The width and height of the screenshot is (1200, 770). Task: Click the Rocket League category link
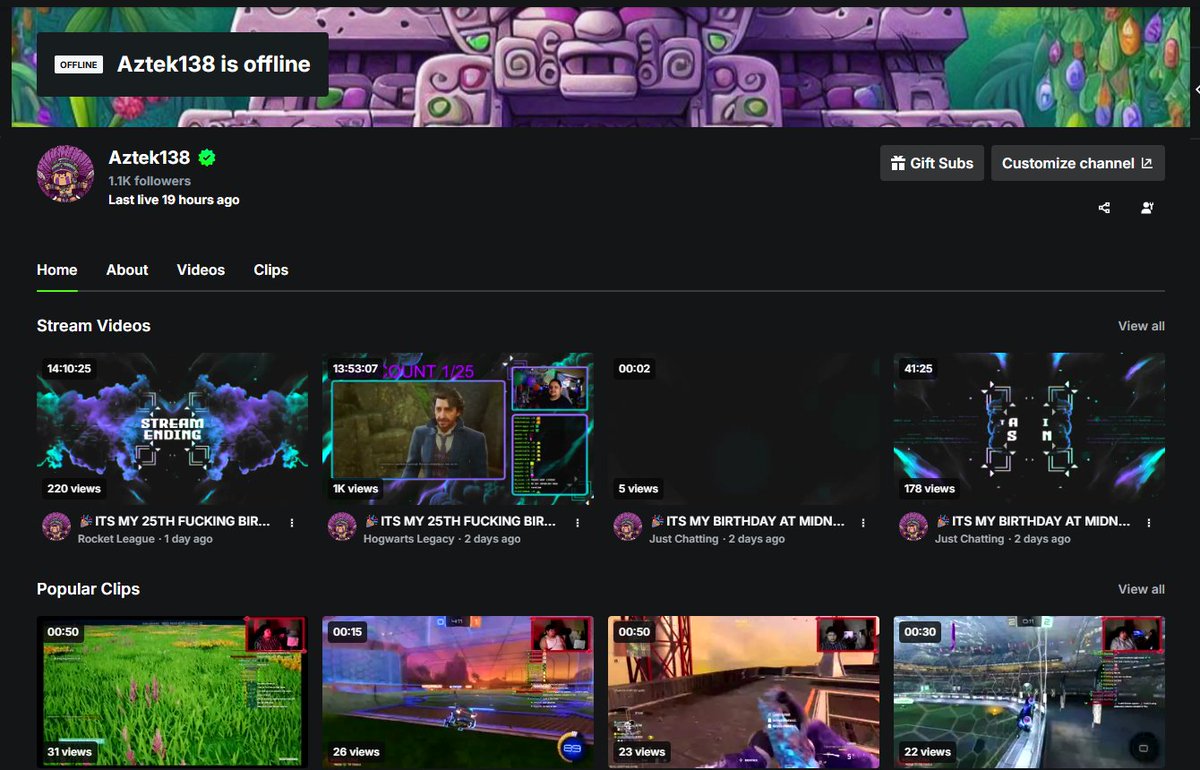[116, 539]
